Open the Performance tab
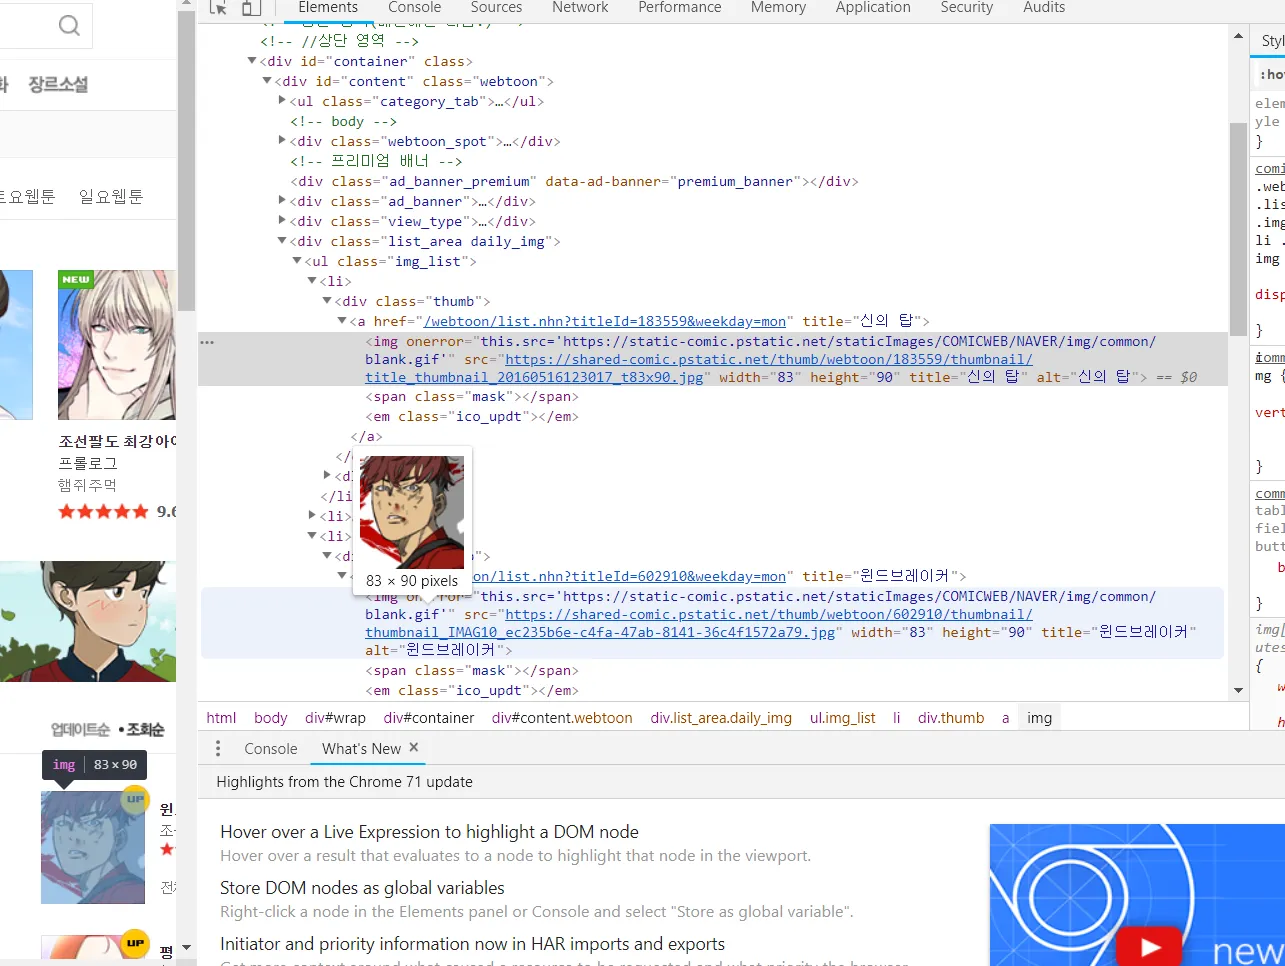 click(680, 8)
